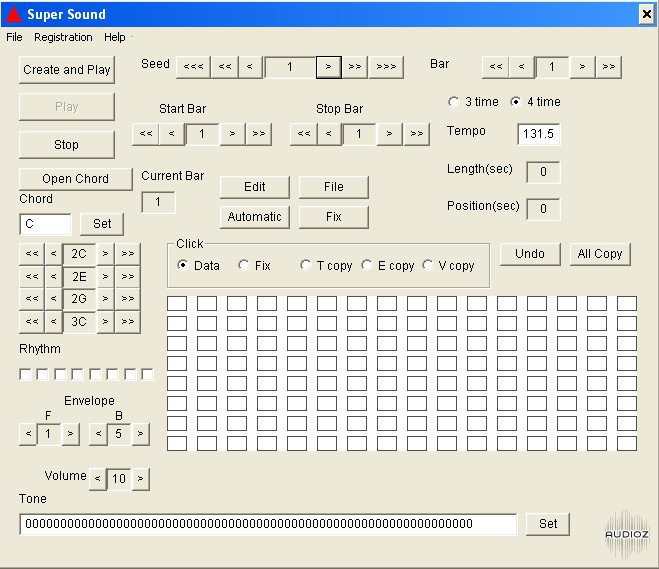Advance Bar by one (>)
This screenshot has height=569, width=659.
point(583,67)
